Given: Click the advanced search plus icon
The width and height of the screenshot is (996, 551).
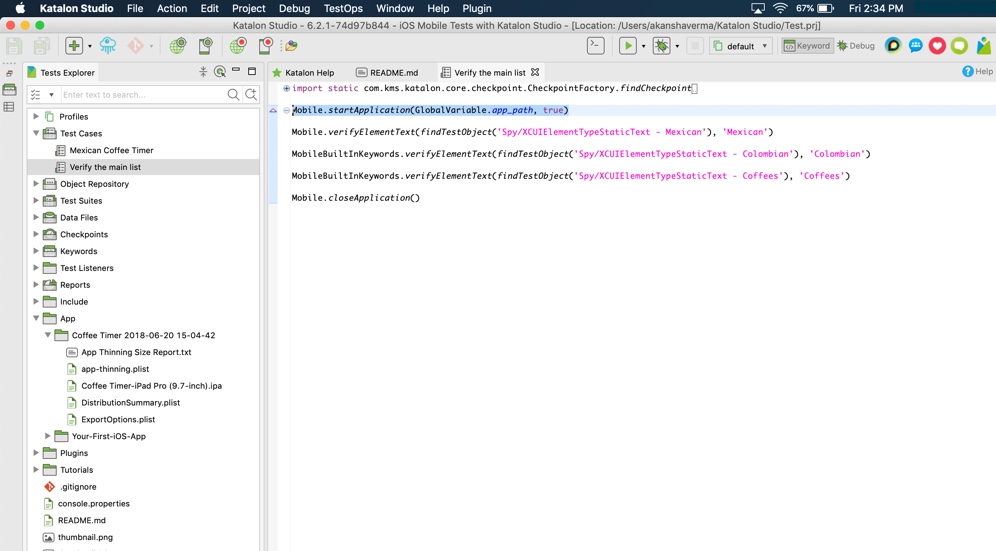Looking at the screenshot, I should 251,95.
